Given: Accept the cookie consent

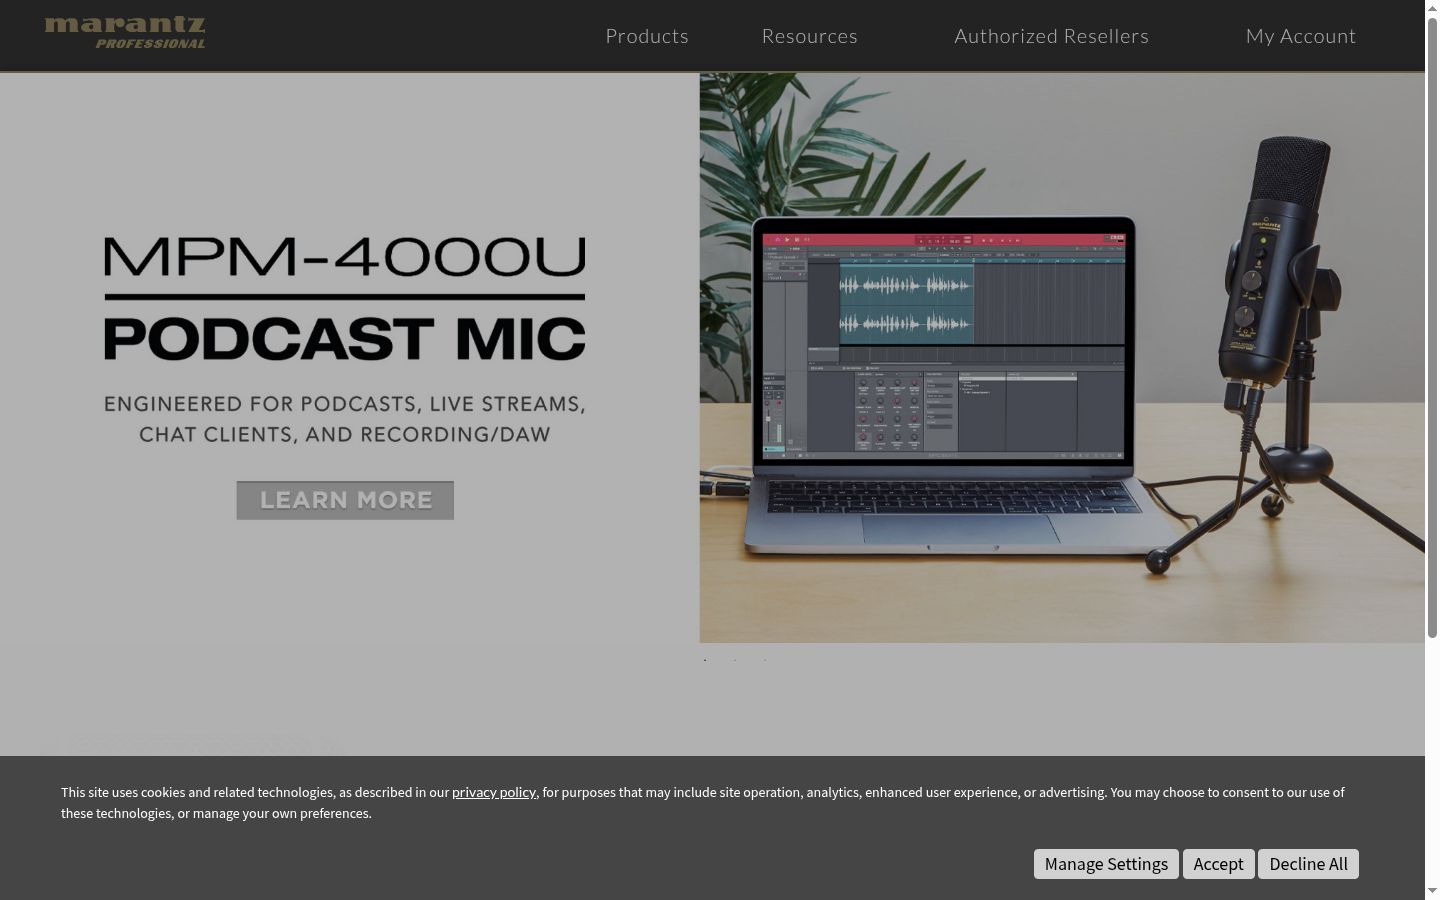Looking at the screenshot, I should 1218,864.
